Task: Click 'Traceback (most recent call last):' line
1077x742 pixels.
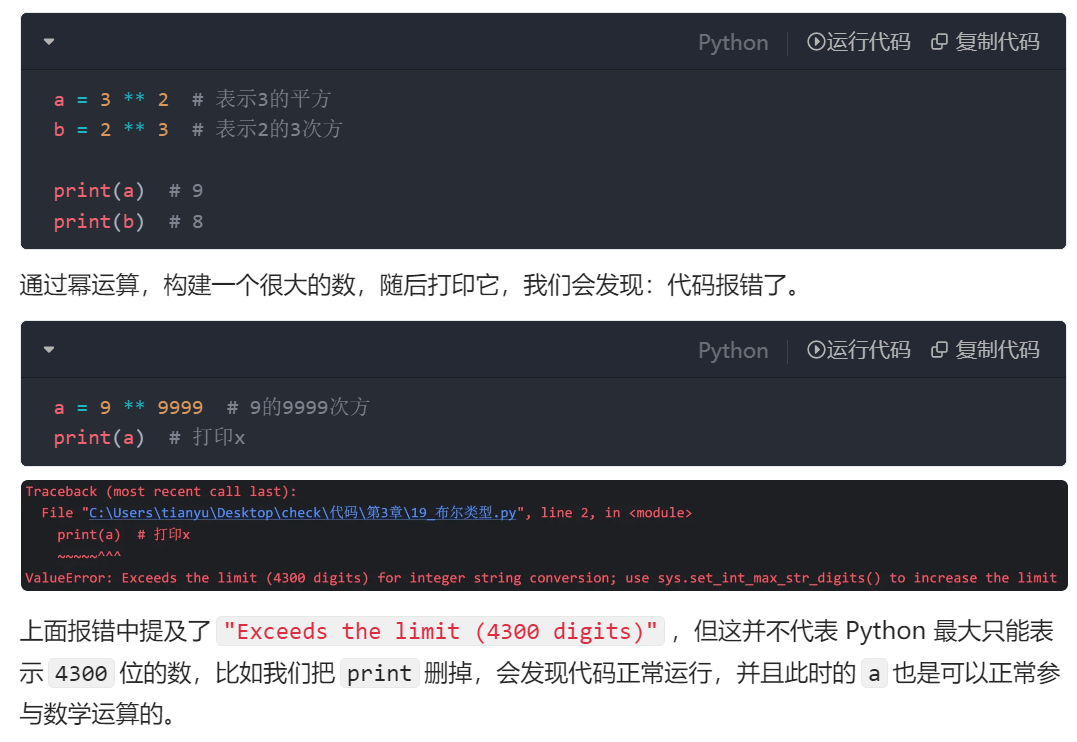Action: pyautogui.click(x=161, y=491)
